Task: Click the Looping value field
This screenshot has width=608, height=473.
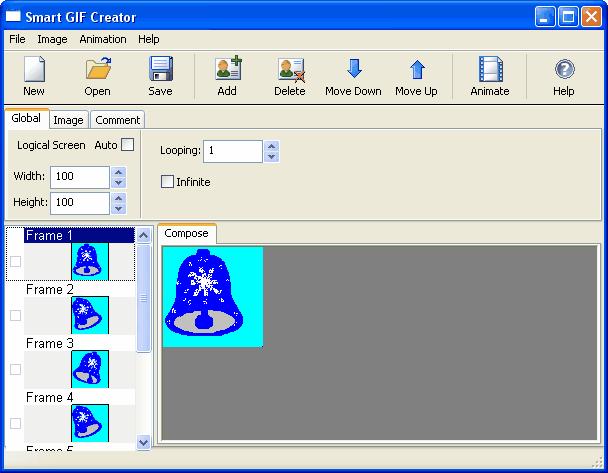Action: coord(233,151)
